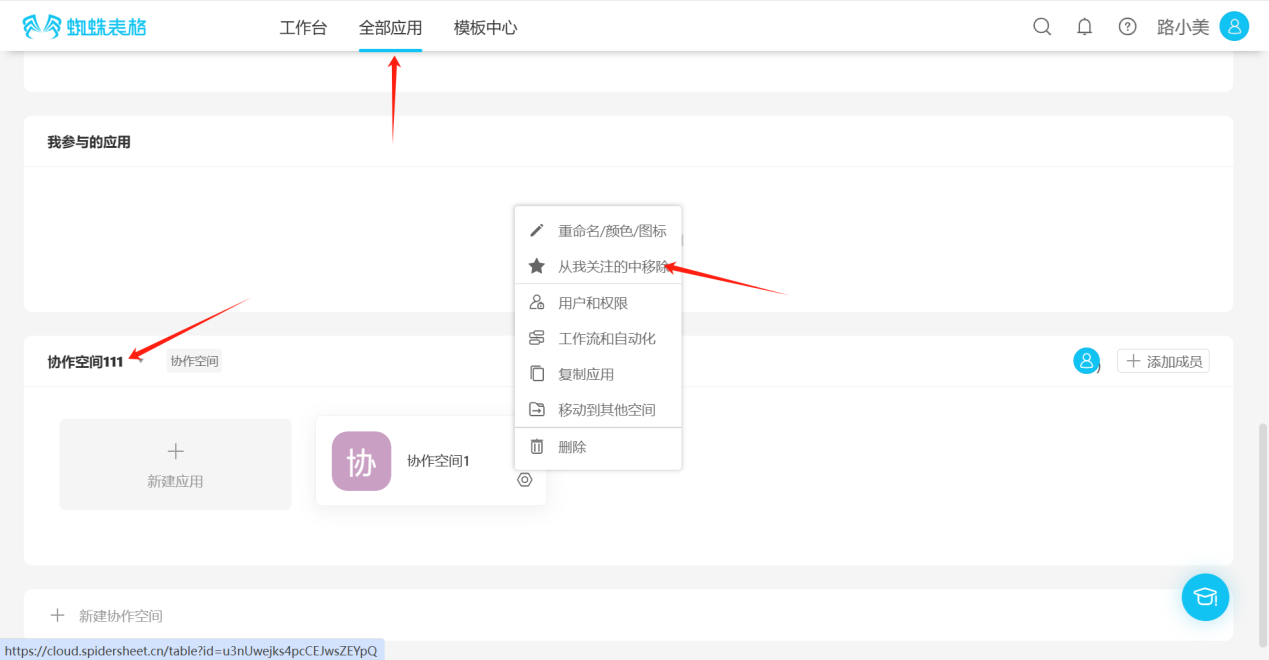Image resolution: width=1269 pixels, height=660 pixels.
Task: Click the 新建应用 tile
Action: pos(175,465)
